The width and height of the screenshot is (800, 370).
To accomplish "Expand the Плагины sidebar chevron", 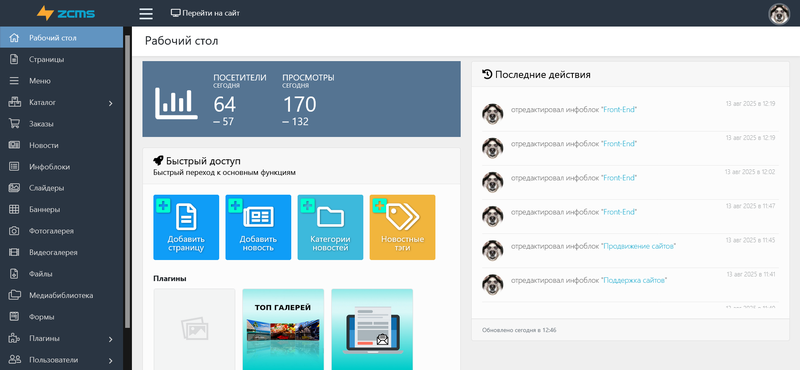I will point(111,339).
